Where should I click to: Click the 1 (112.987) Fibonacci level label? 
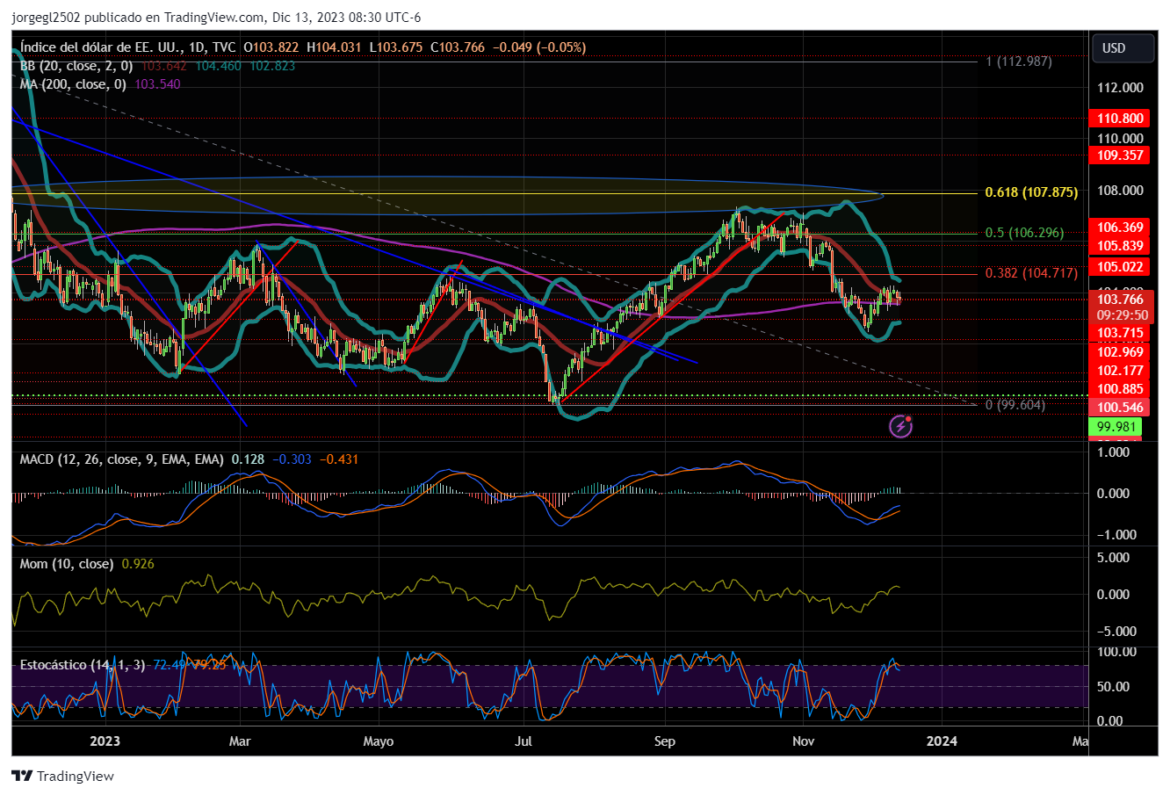pos(1018,62)
